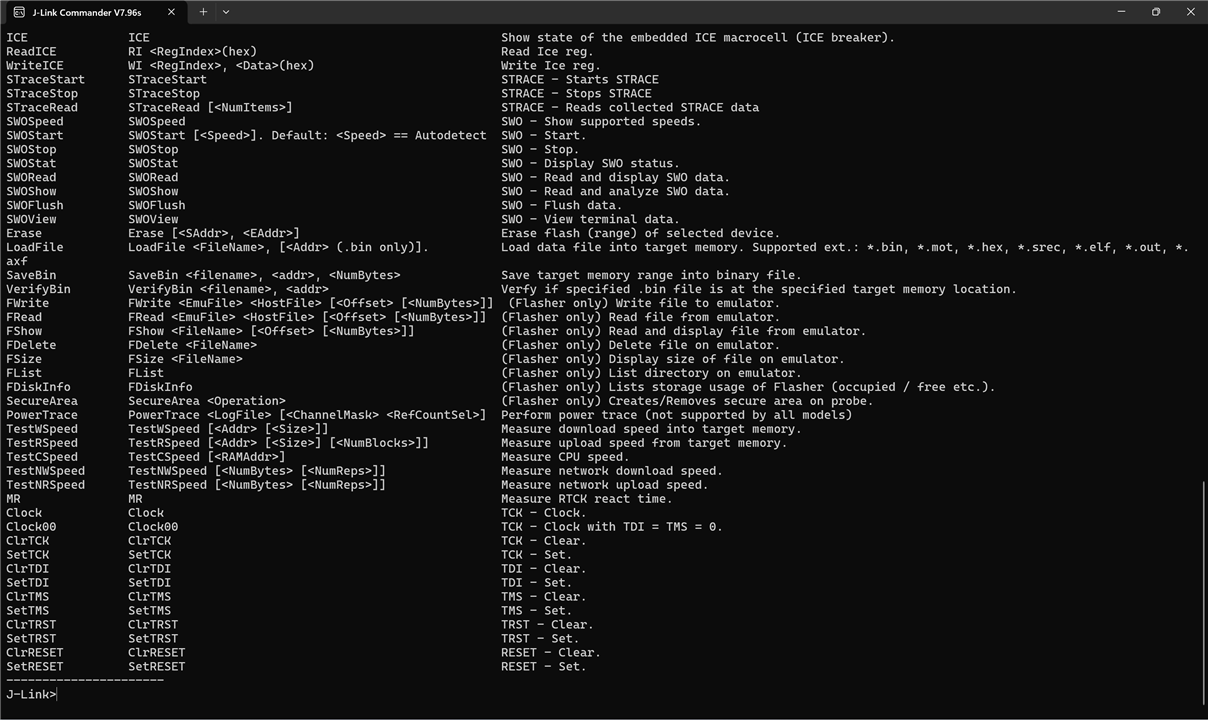
Task: Click the "Measure RTCK react time." description
Action: [x=586, y=499]
